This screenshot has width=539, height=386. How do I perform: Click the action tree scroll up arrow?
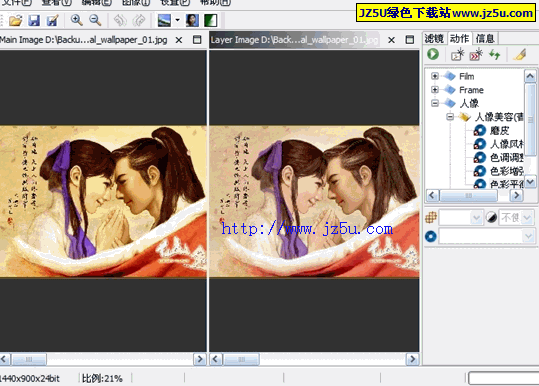(530, 76)
